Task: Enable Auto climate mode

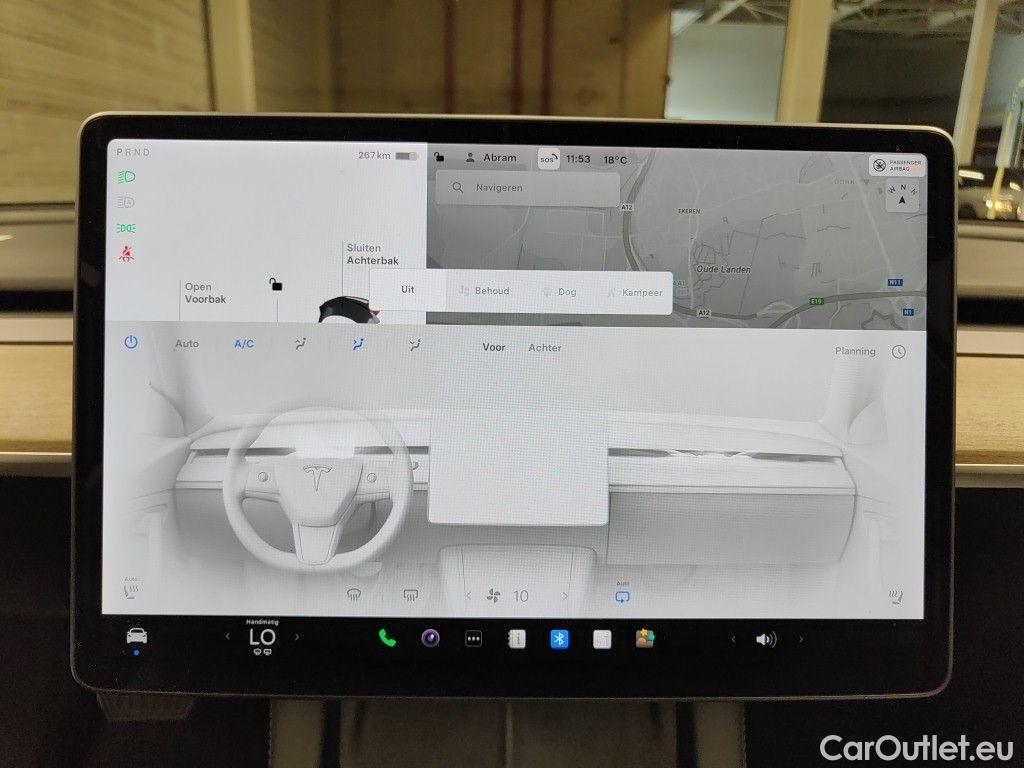Action: 187,343
